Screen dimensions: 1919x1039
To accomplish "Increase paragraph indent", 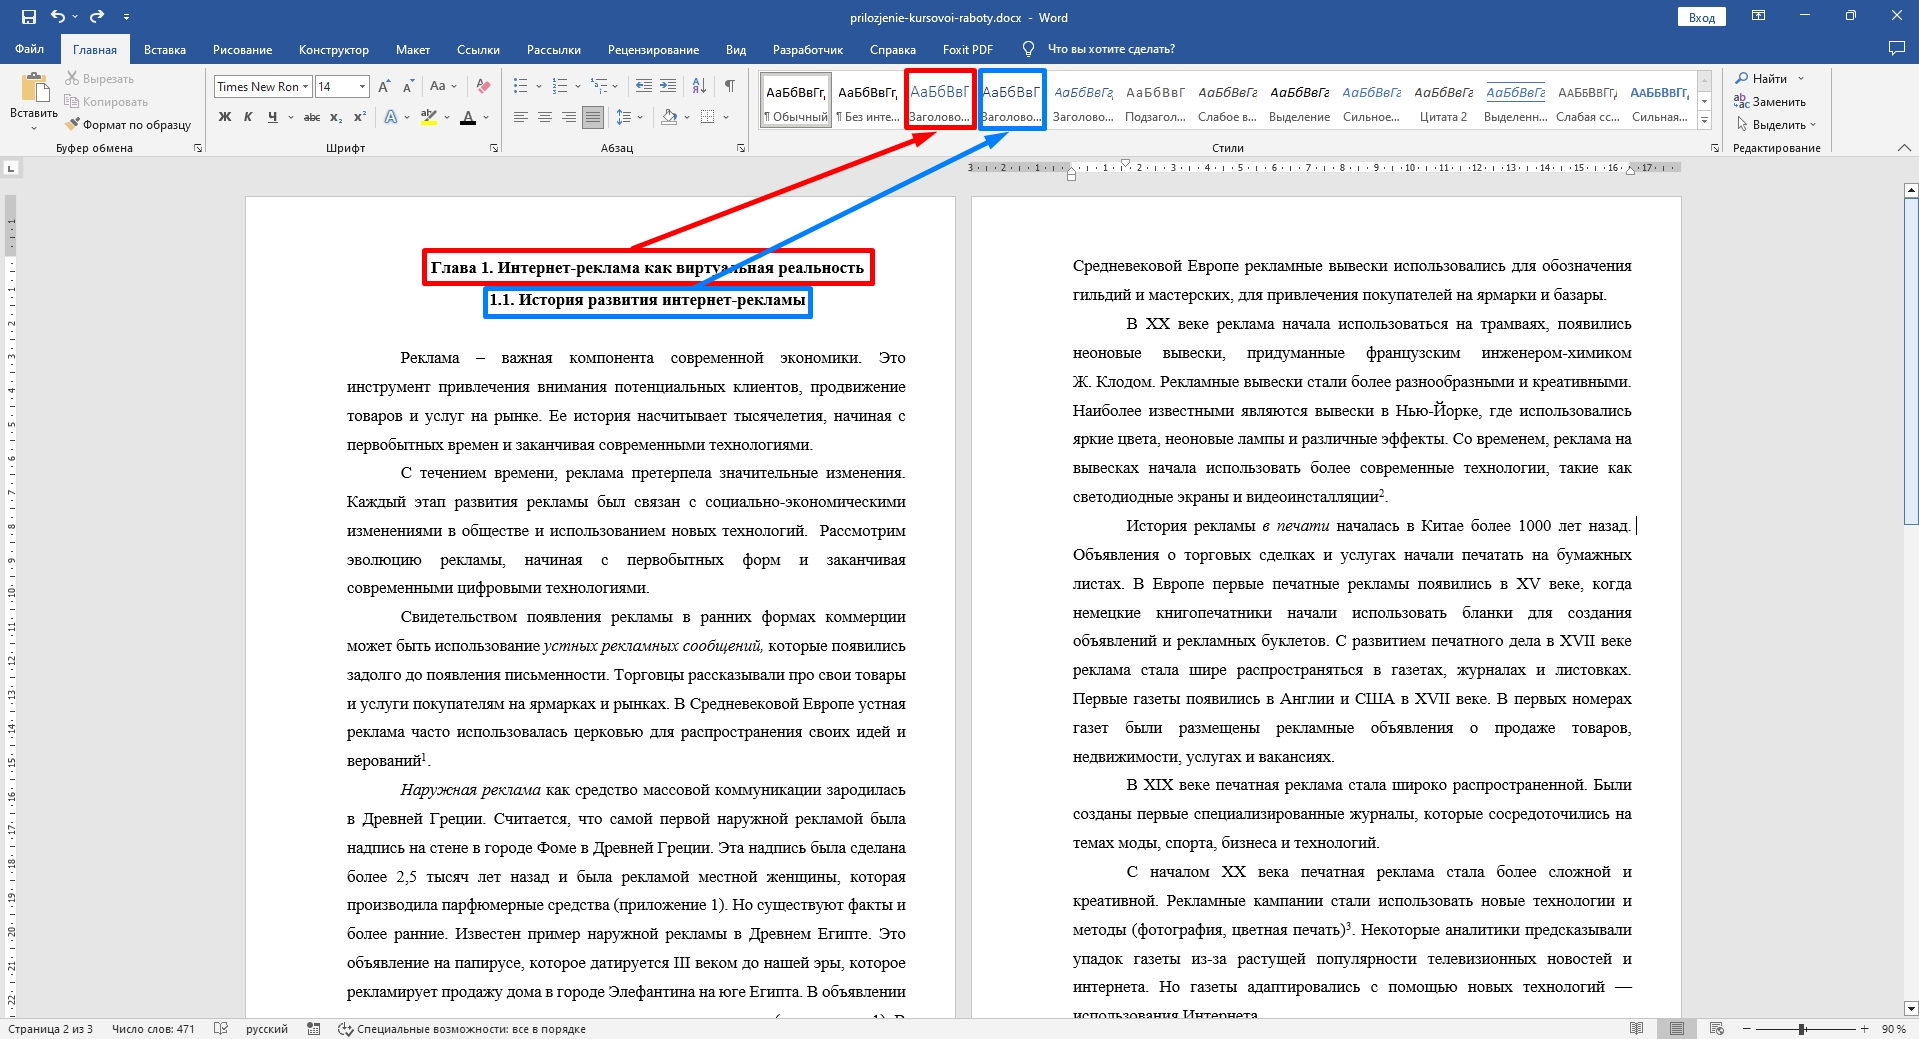I will [668, 87].
